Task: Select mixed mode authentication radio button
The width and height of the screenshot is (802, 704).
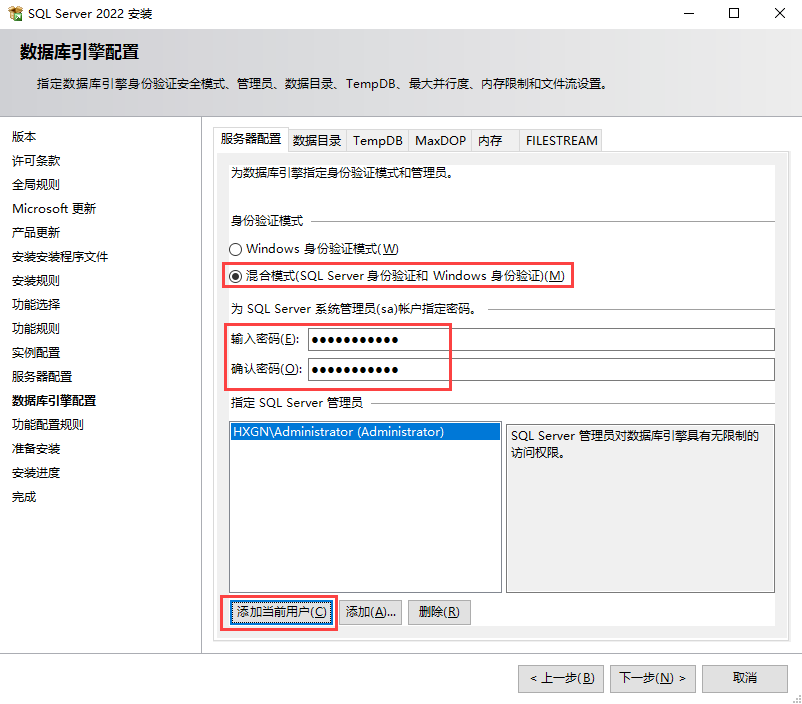Action: (x=236, y=276)
